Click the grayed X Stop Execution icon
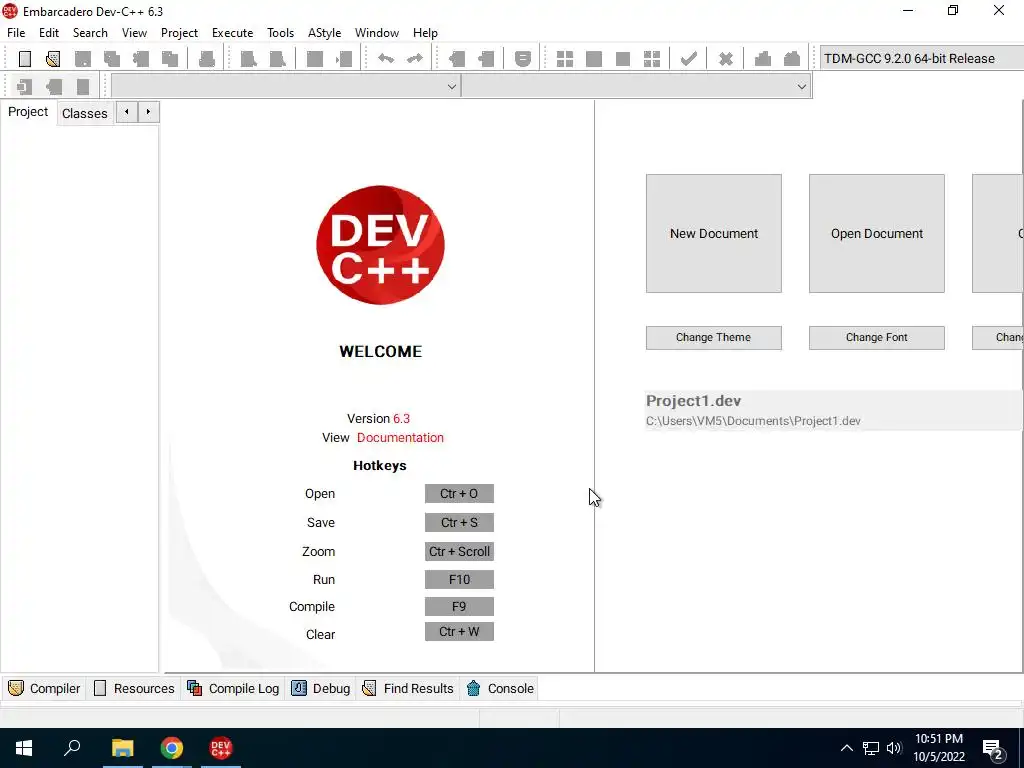This screenshot has height=768, width=1024. click(x=726, y=59)
